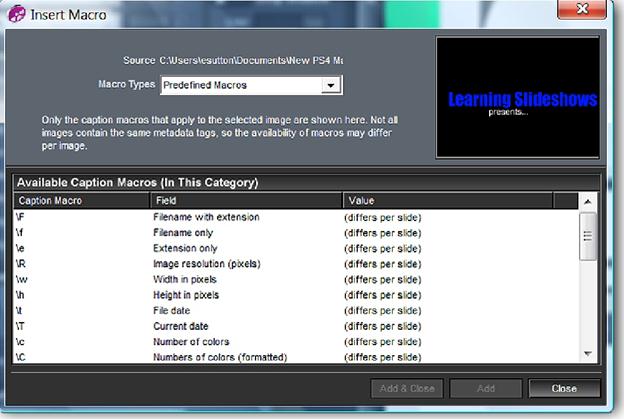Select the Number of colors row
The height and width of the screenshot is (419, 624).
[x=296, y=342]
